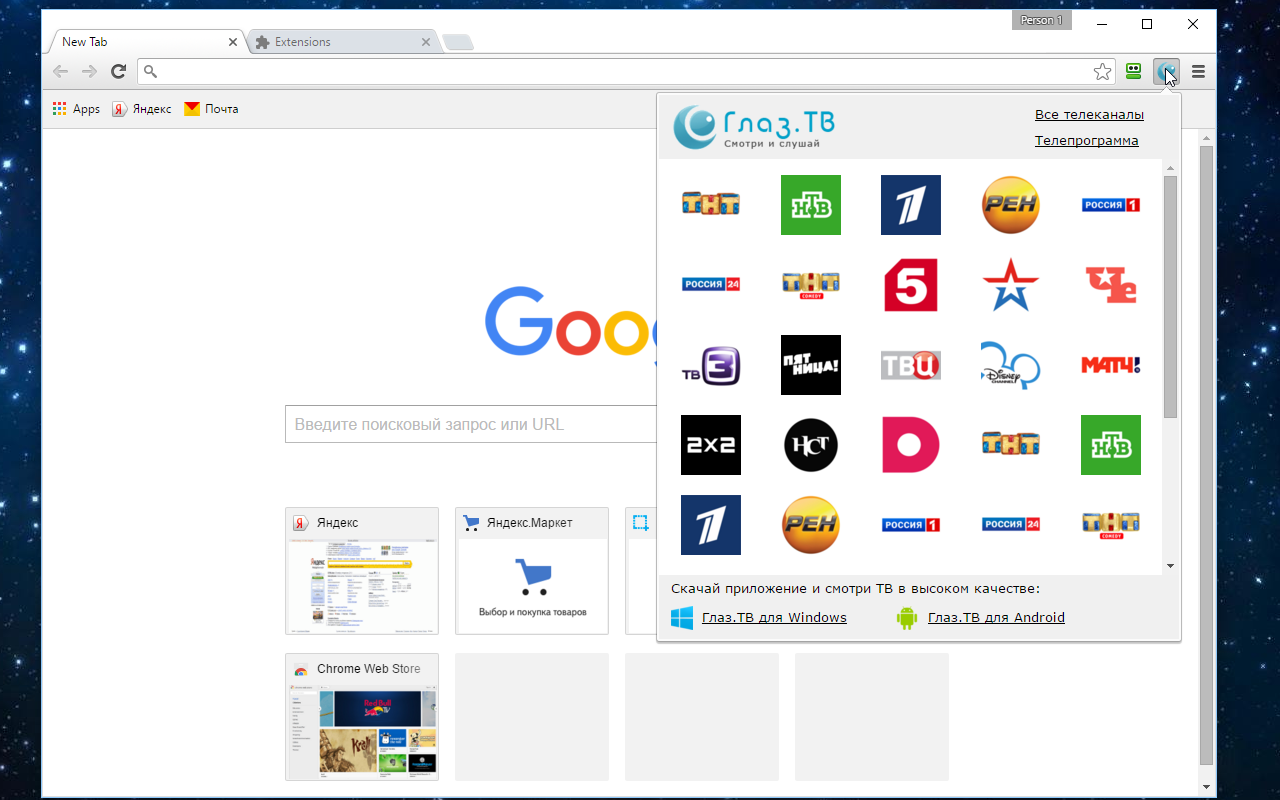Open the Дождь pink channel logo
Image resolution: width=1280 pixels, height=800 pixels.
[x=911, y=445]
